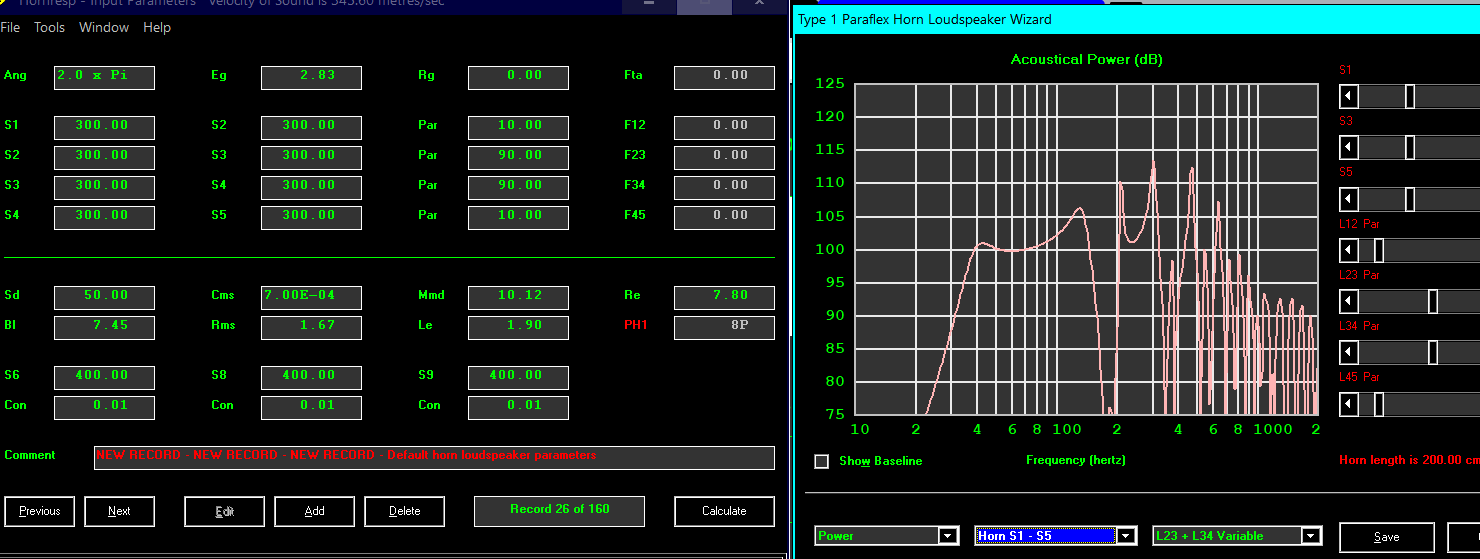Click the Bl field showing 7.45
The width and height of the screenshot is (1480, 559).
104,327
